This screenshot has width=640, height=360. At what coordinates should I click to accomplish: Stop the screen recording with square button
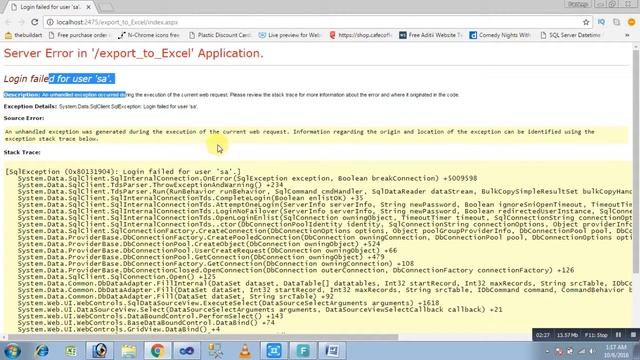coord(633,335)
